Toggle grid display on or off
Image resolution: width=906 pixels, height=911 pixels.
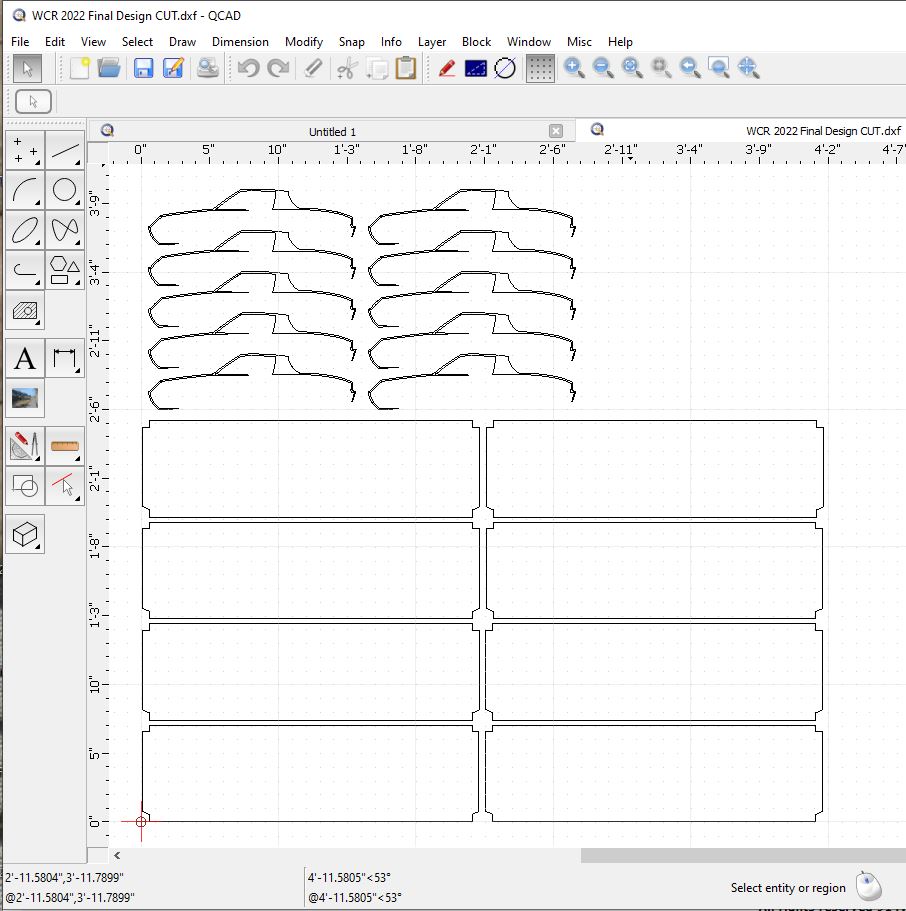pos(540,68)
